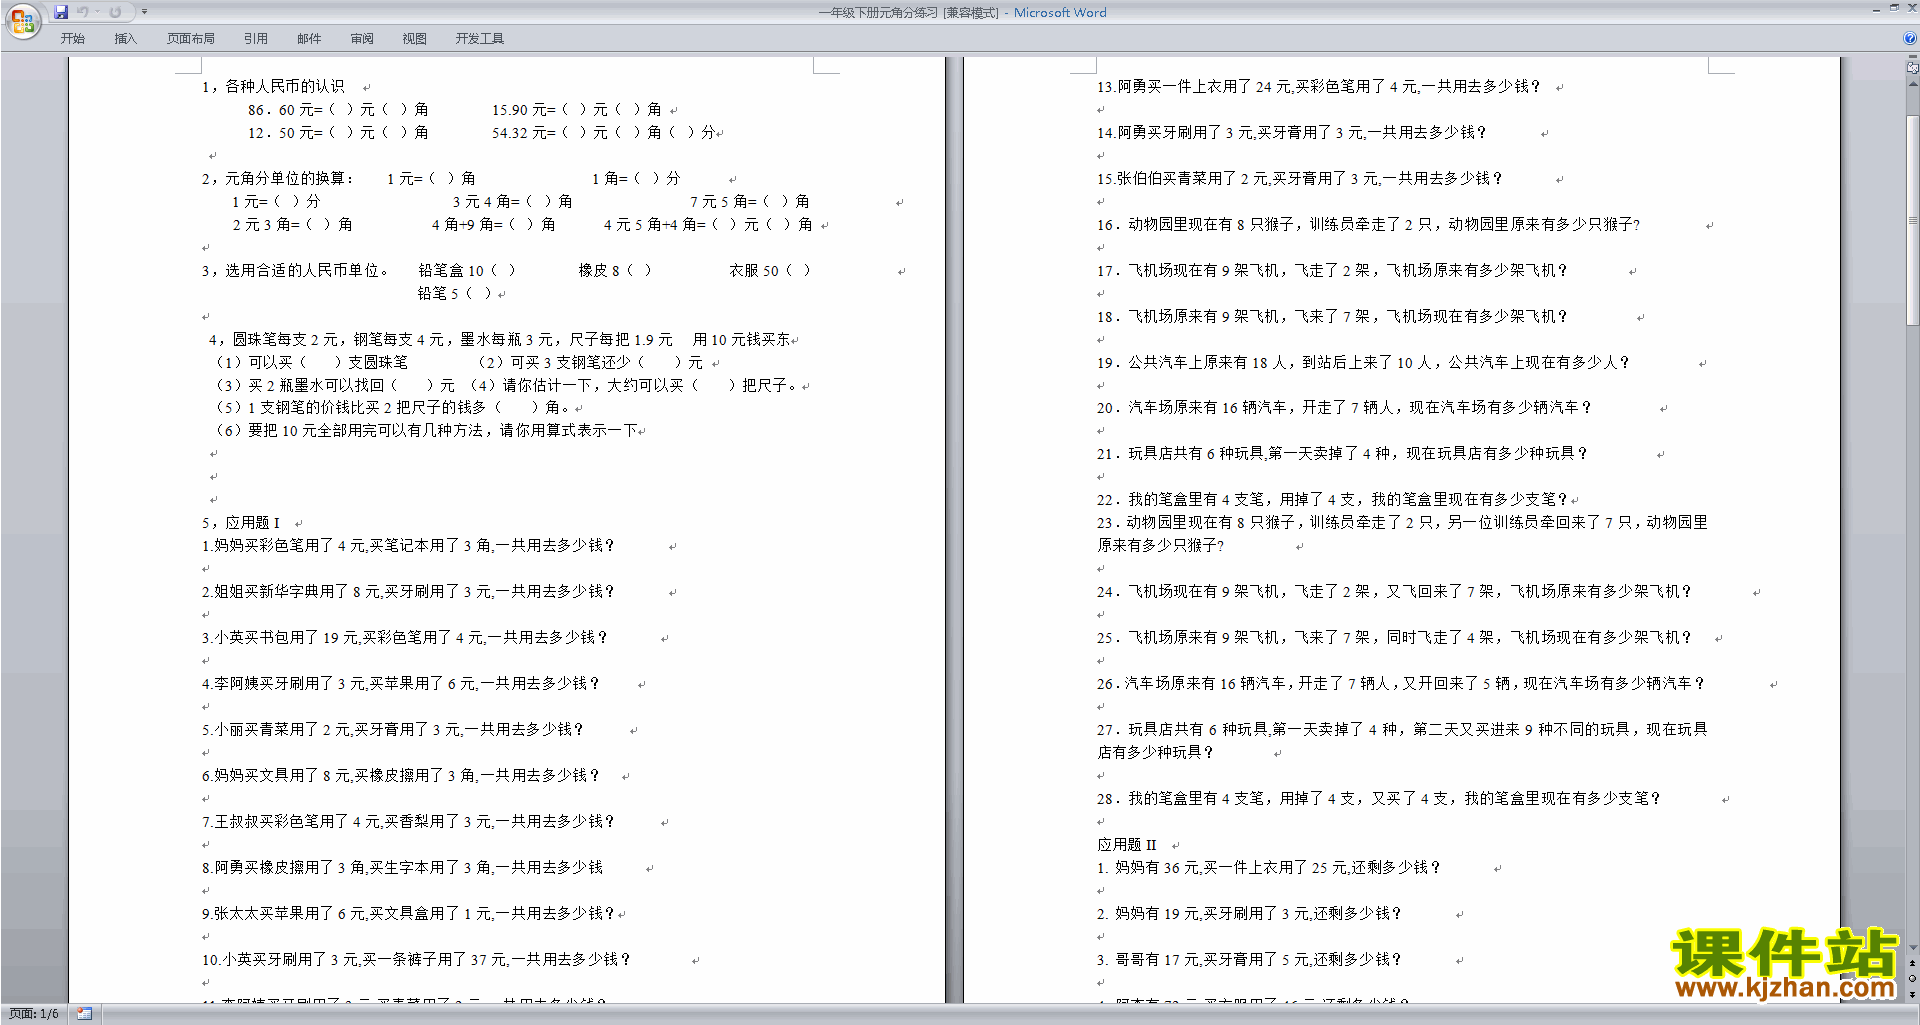Image resolution: width=1920 pixels, height=1025 pixels.
Task: Click text 86．60 元=（ ）元（ ）角
Action: coord(338,110)
